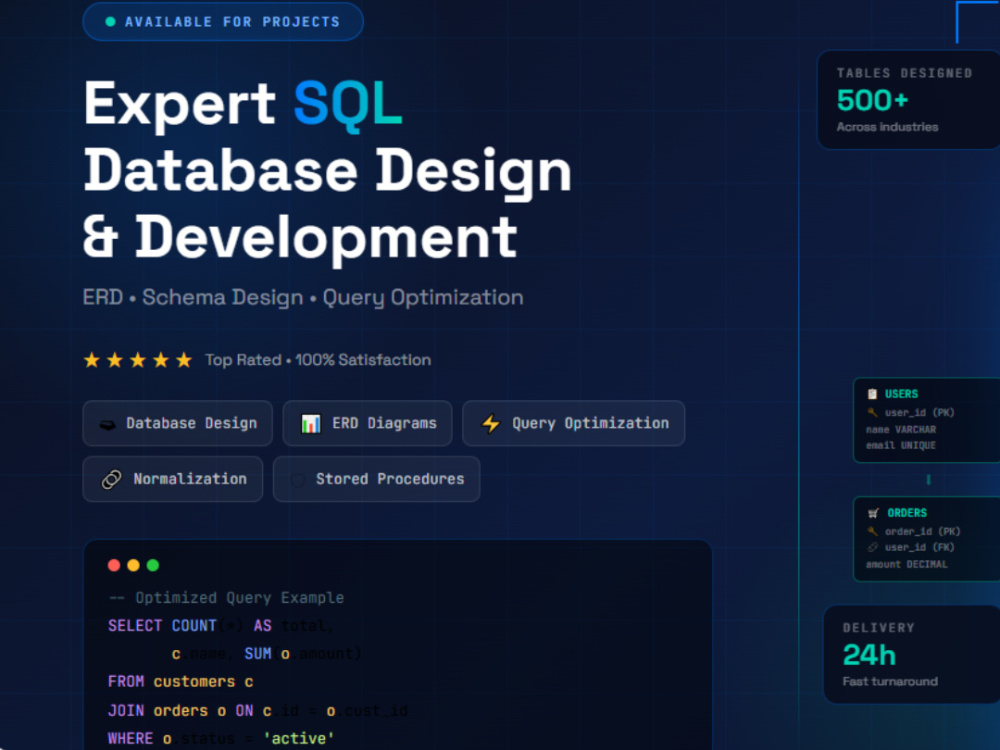Click the green dot in code window
1000x750 pixels.
pos(152,565)
